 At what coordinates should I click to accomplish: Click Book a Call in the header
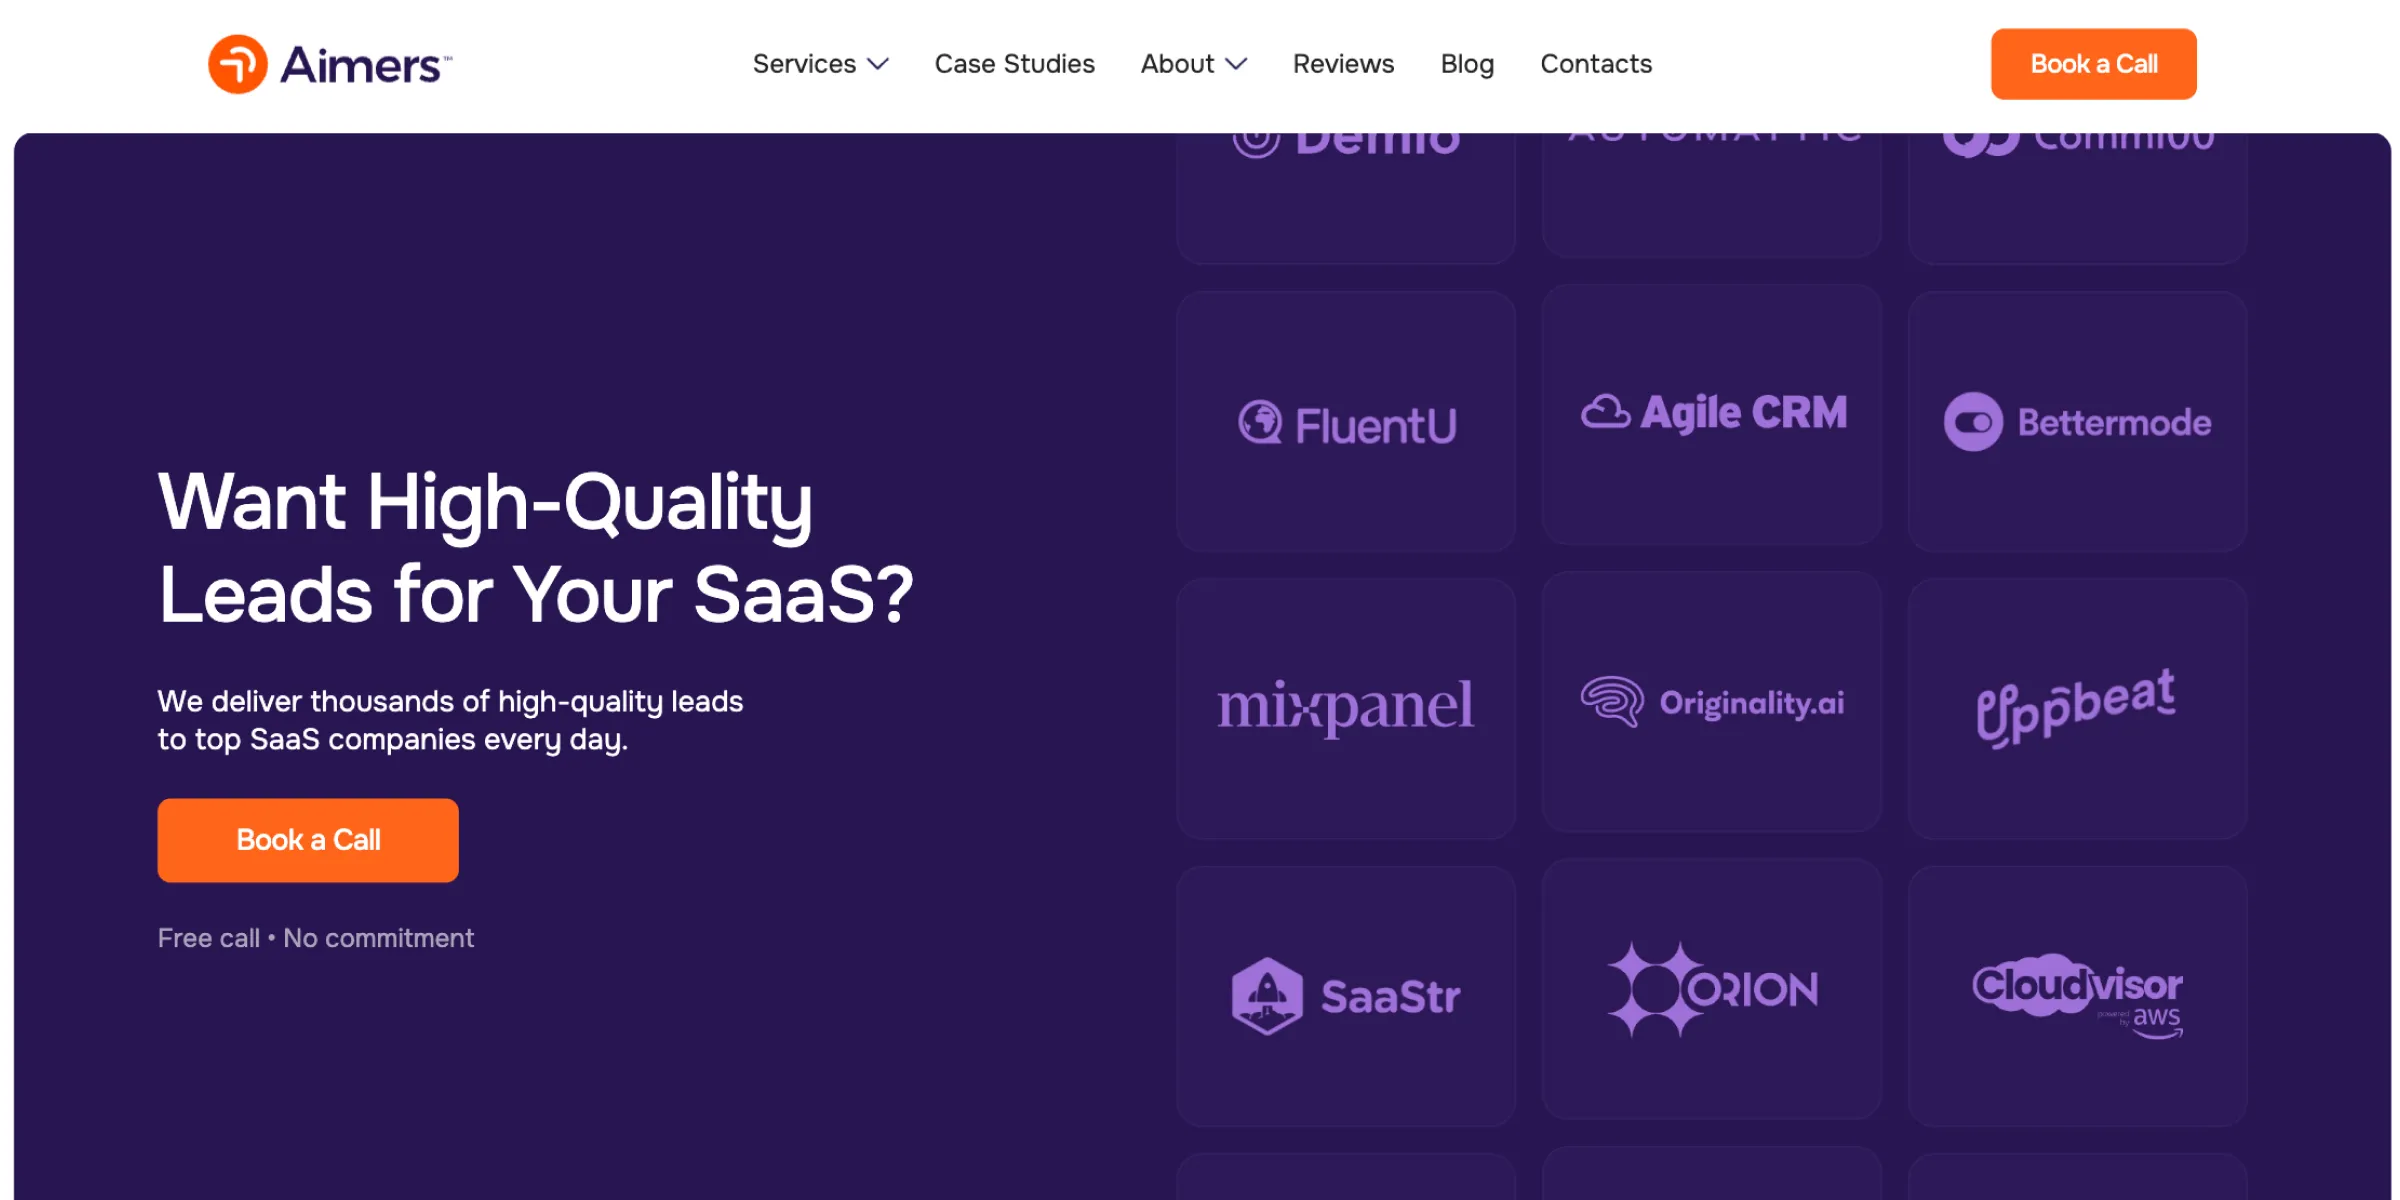tap(2093, 63)
